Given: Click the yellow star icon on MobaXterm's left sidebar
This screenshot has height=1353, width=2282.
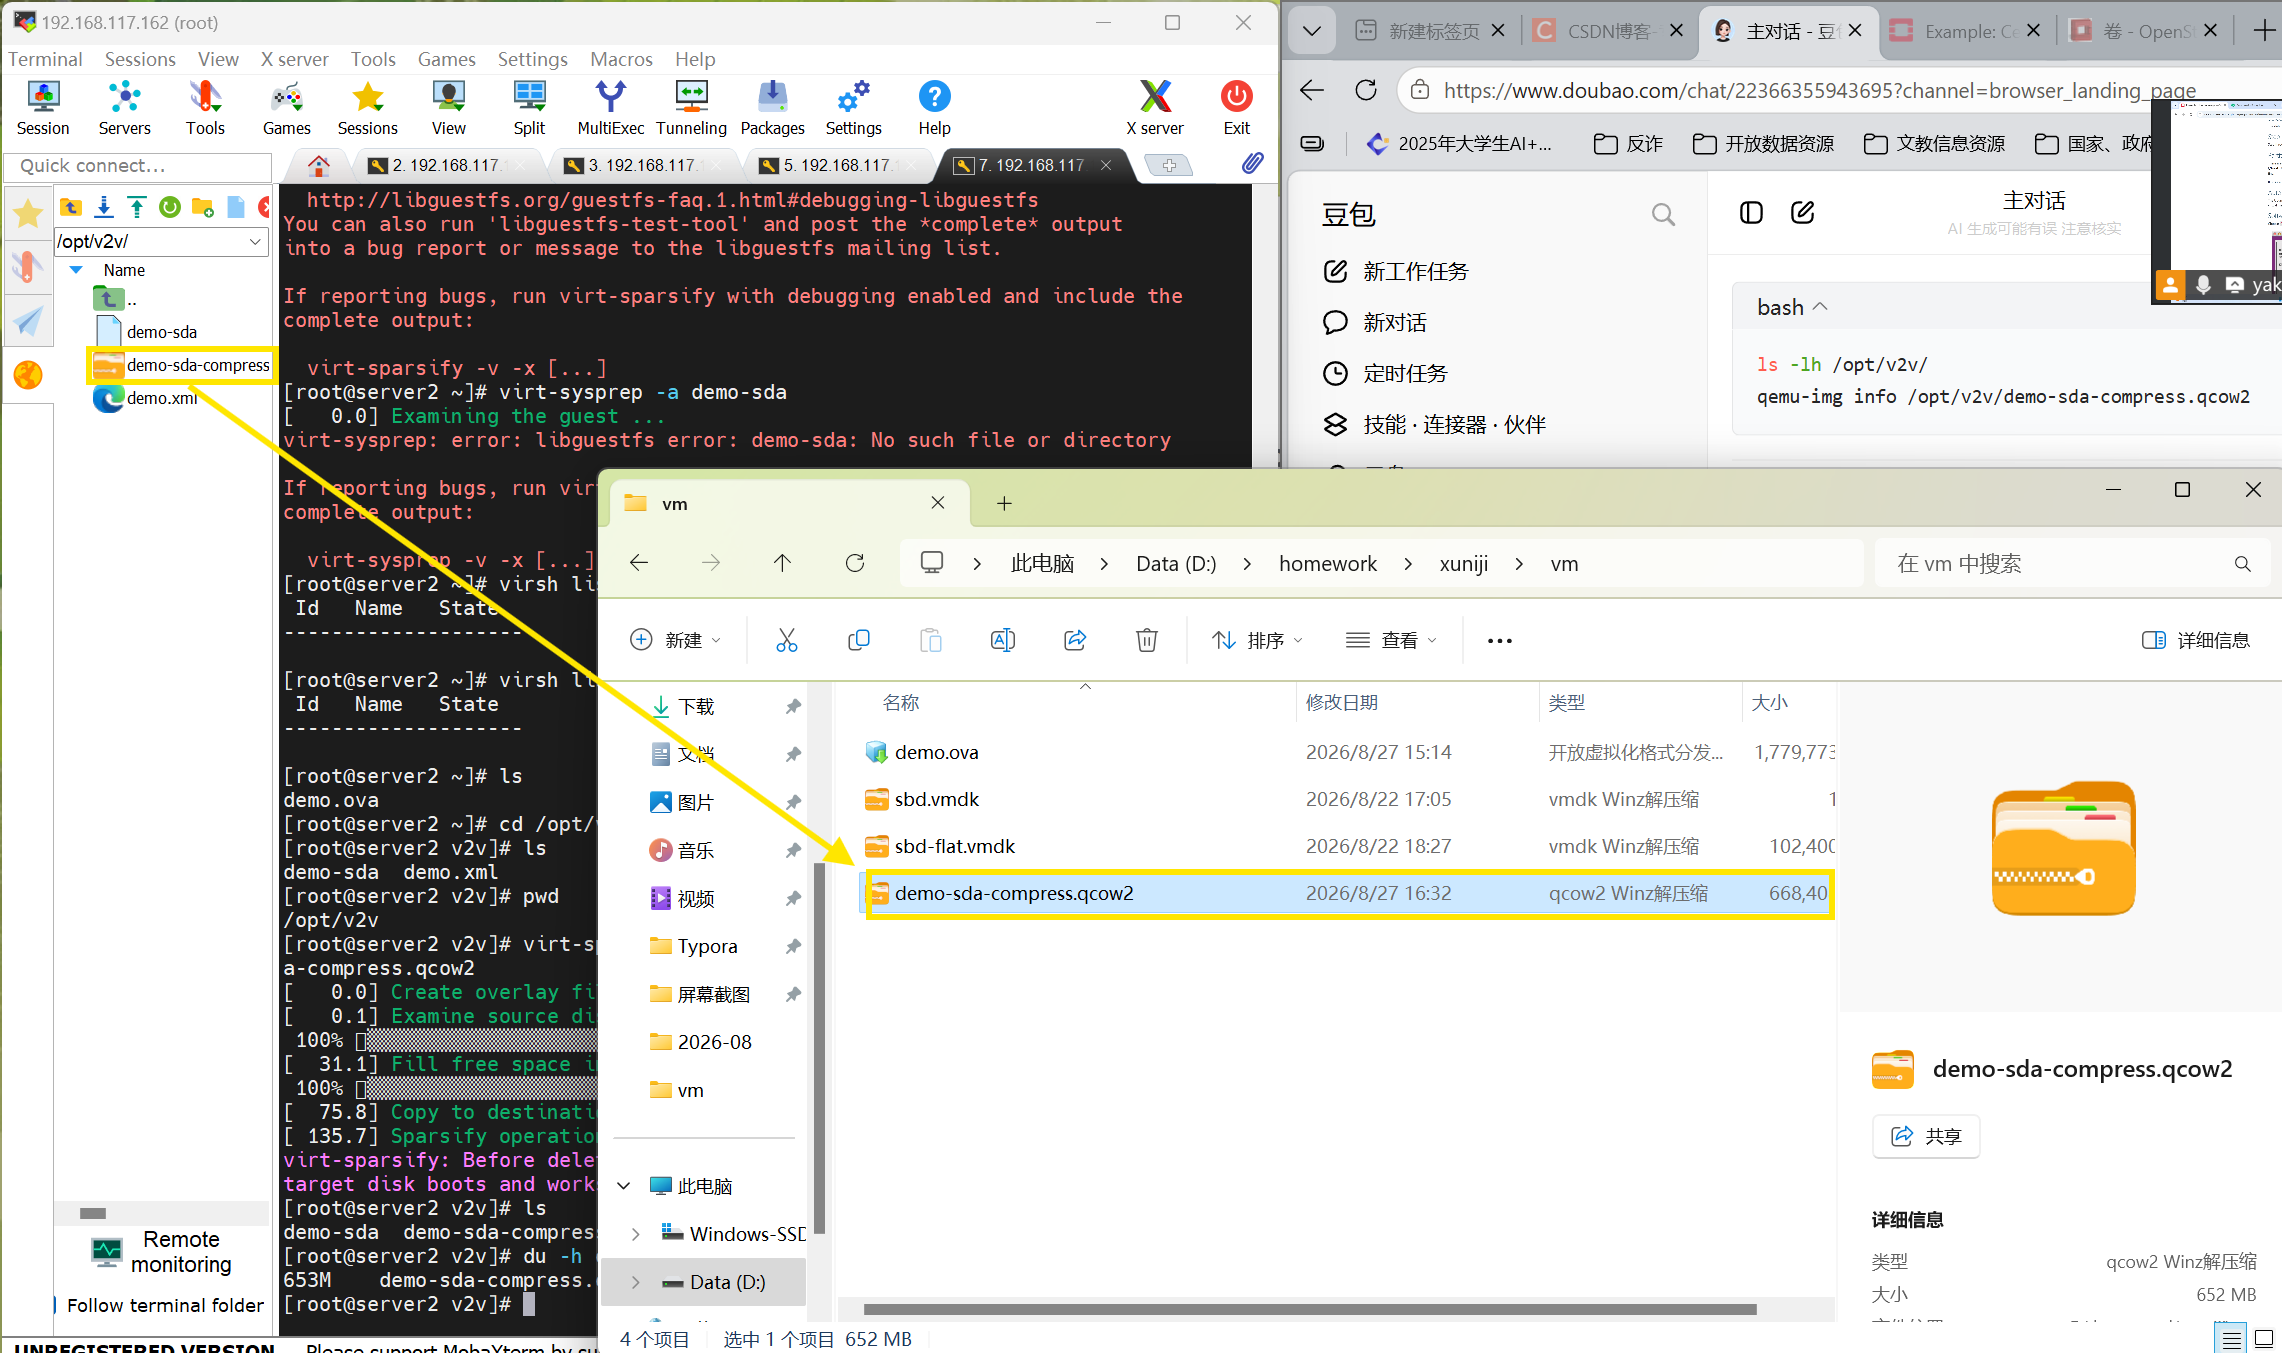Looking at the screenshot, I should click(28, 213).
